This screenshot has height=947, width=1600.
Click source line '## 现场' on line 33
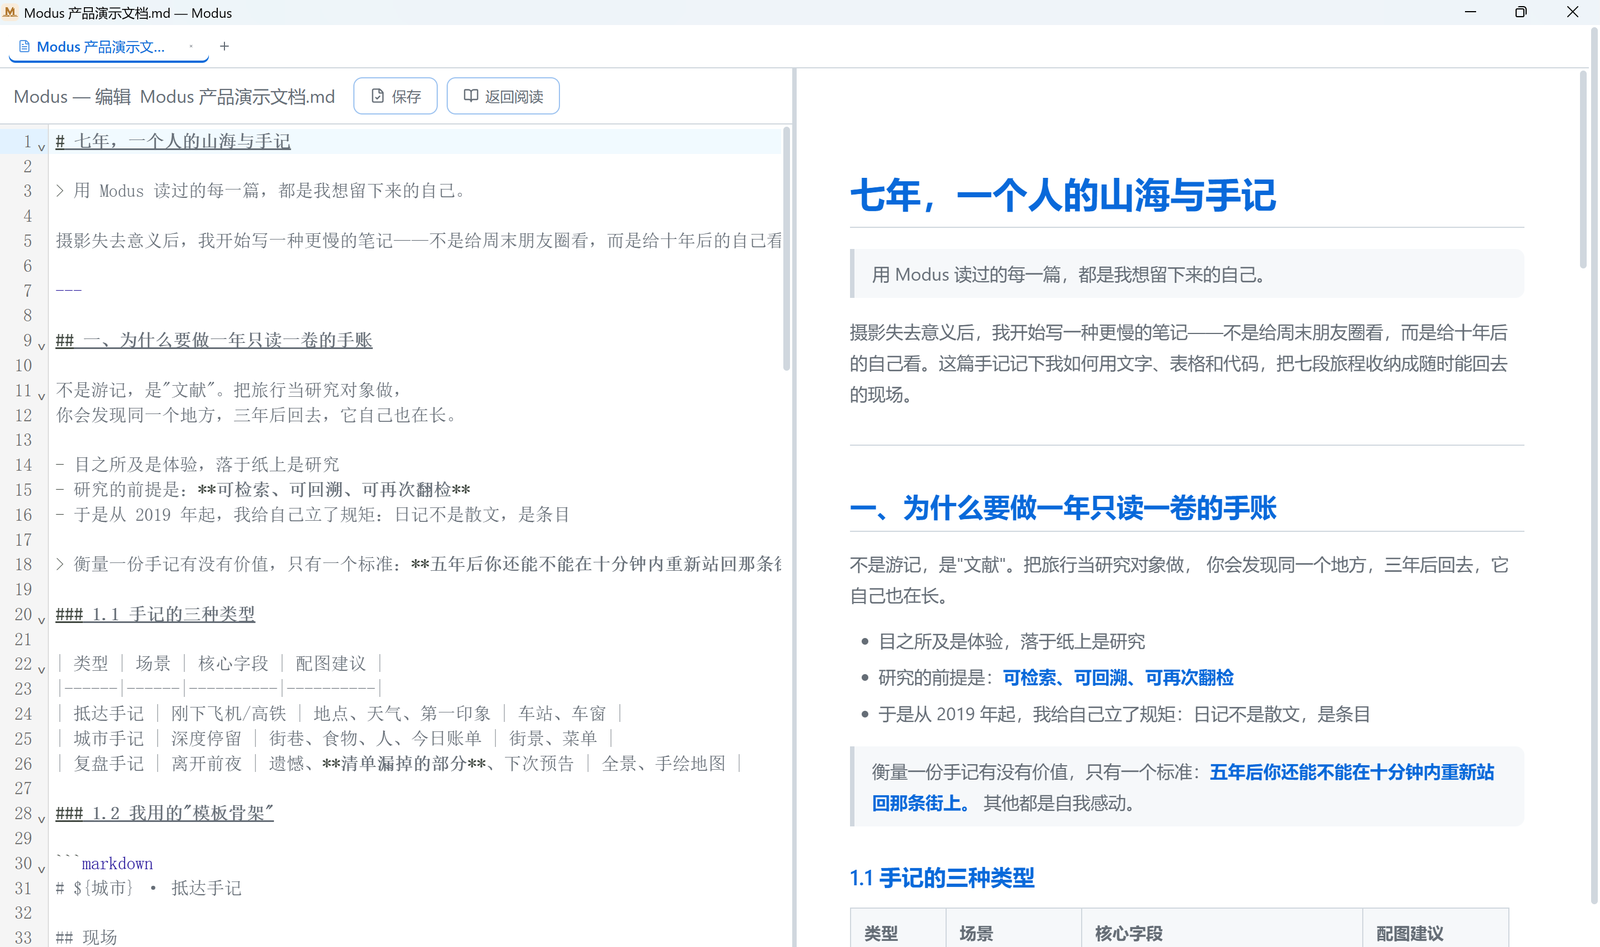click(x=87, y=937)
